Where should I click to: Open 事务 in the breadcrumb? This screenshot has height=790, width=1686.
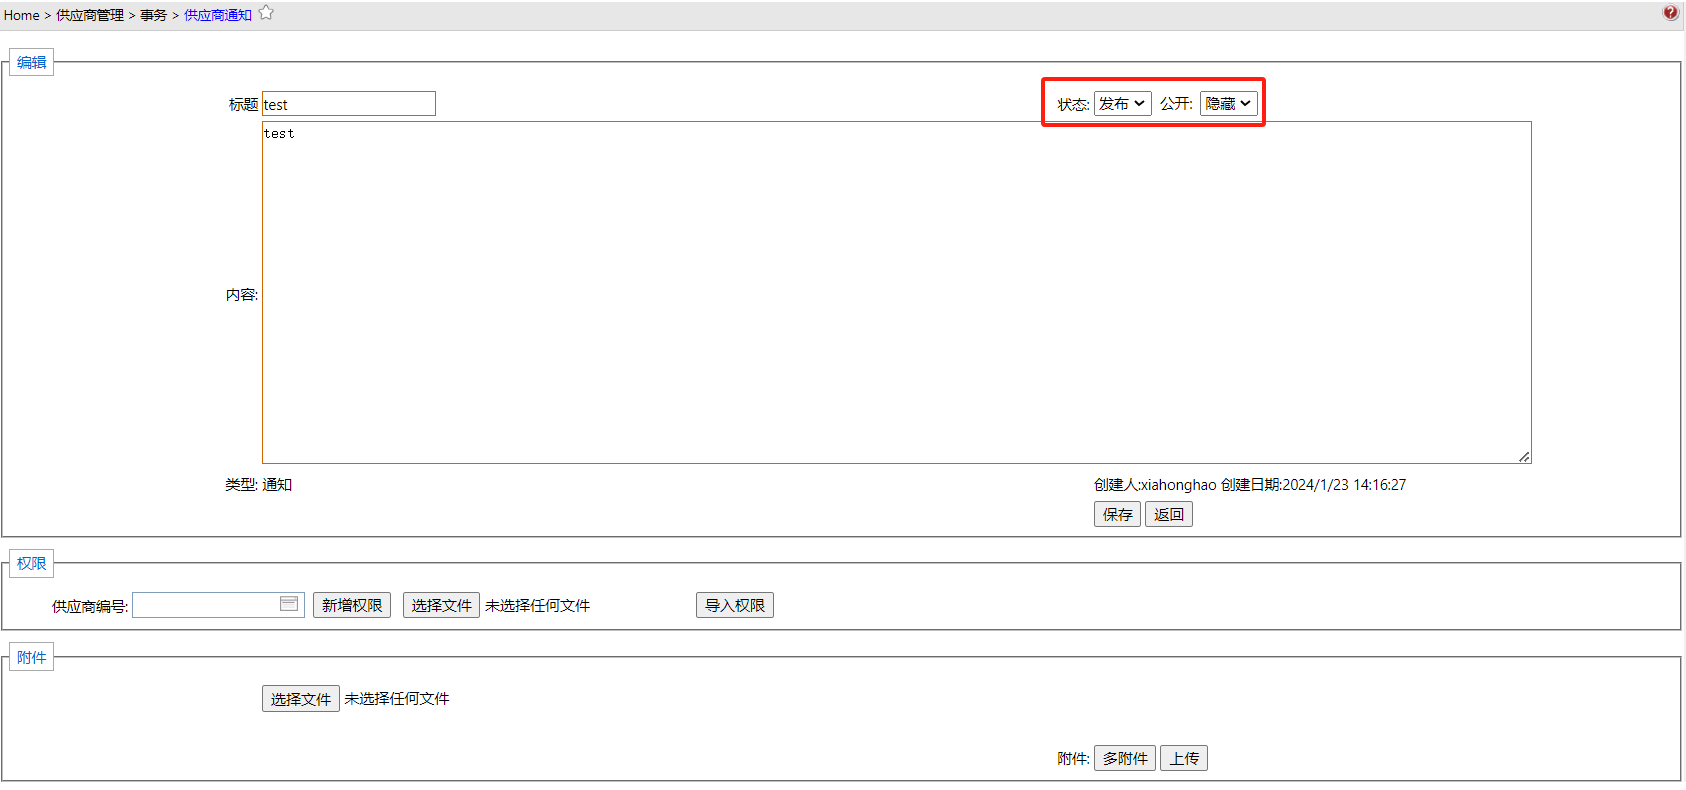pos(154,15)
